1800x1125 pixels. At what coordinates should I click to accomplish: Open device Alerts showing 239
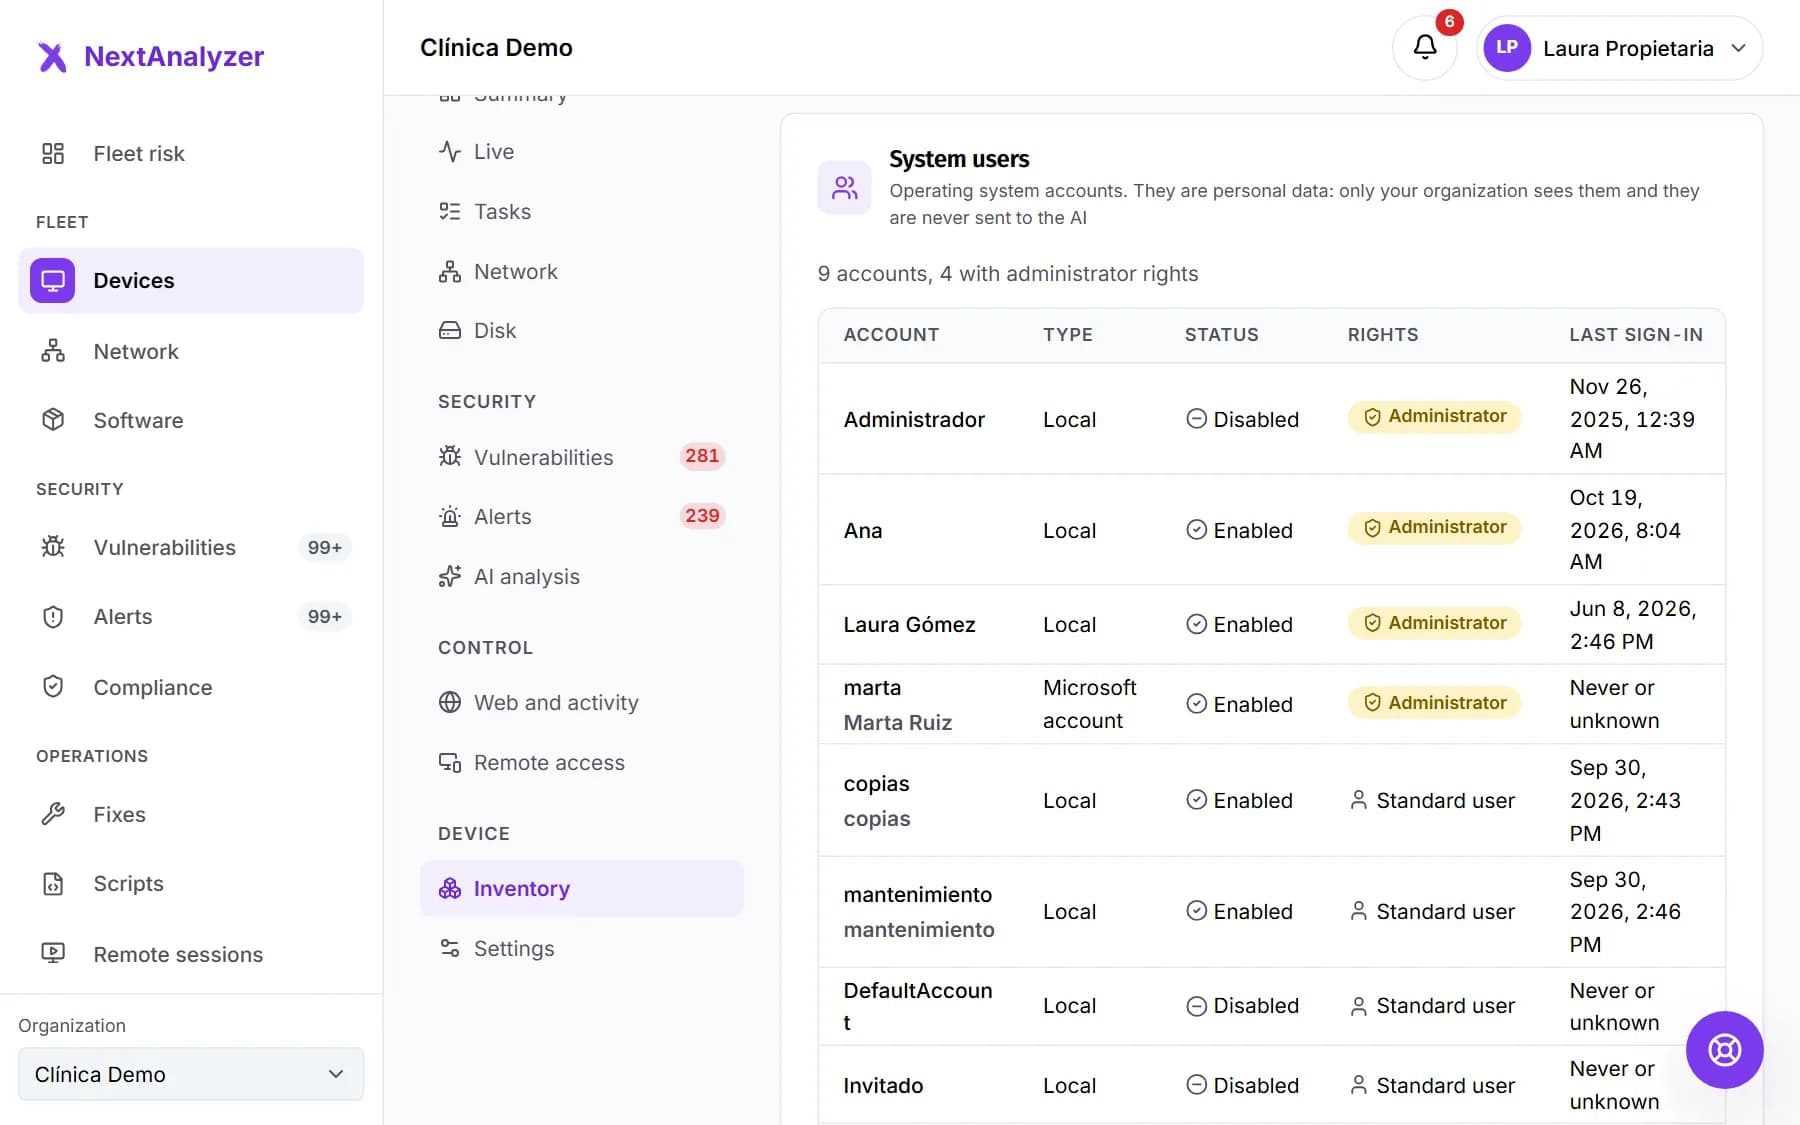581,516
